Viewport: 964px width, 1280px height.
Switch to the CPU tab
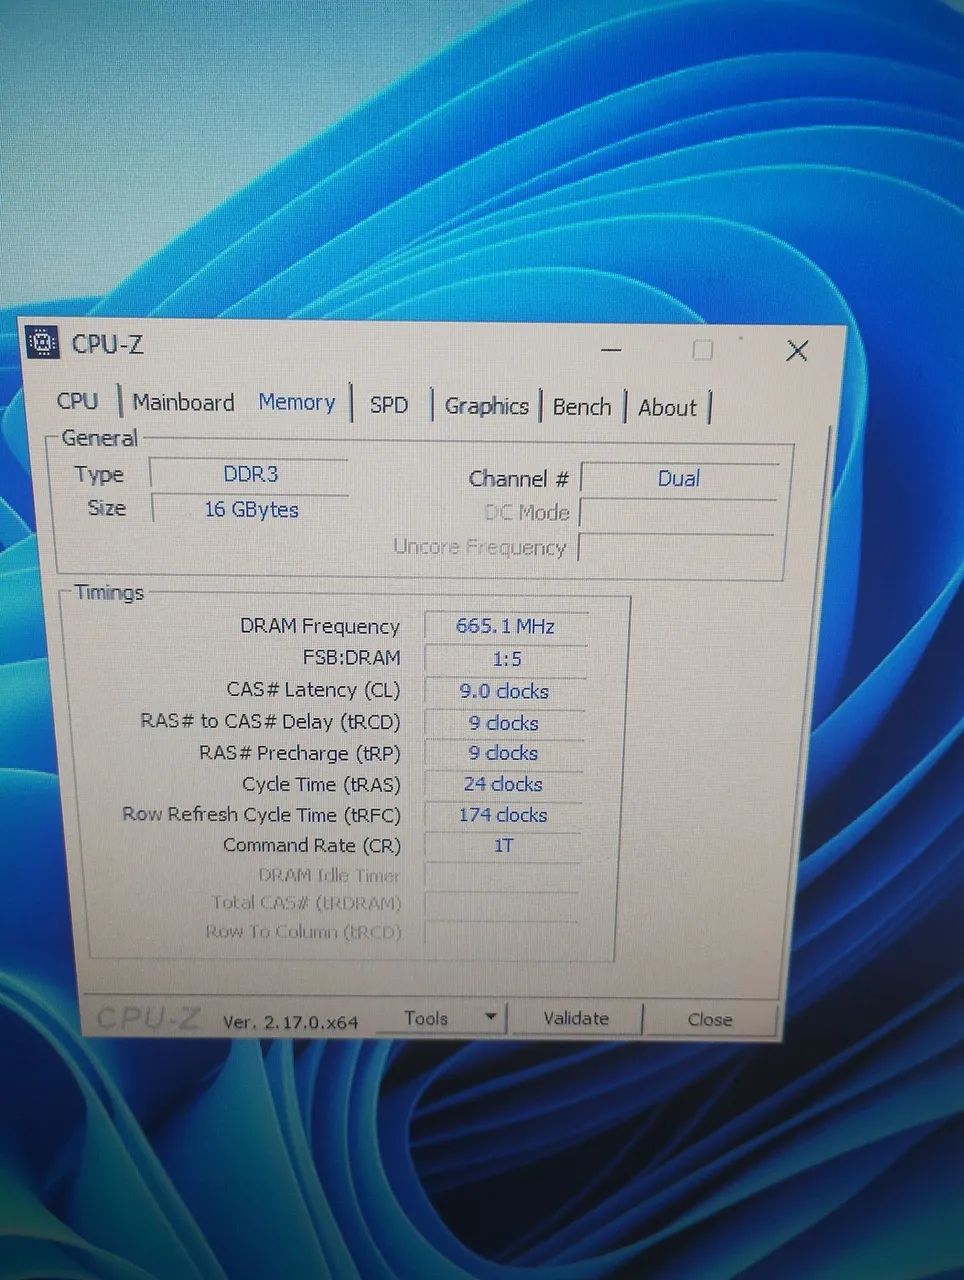(x=78, y=401)
